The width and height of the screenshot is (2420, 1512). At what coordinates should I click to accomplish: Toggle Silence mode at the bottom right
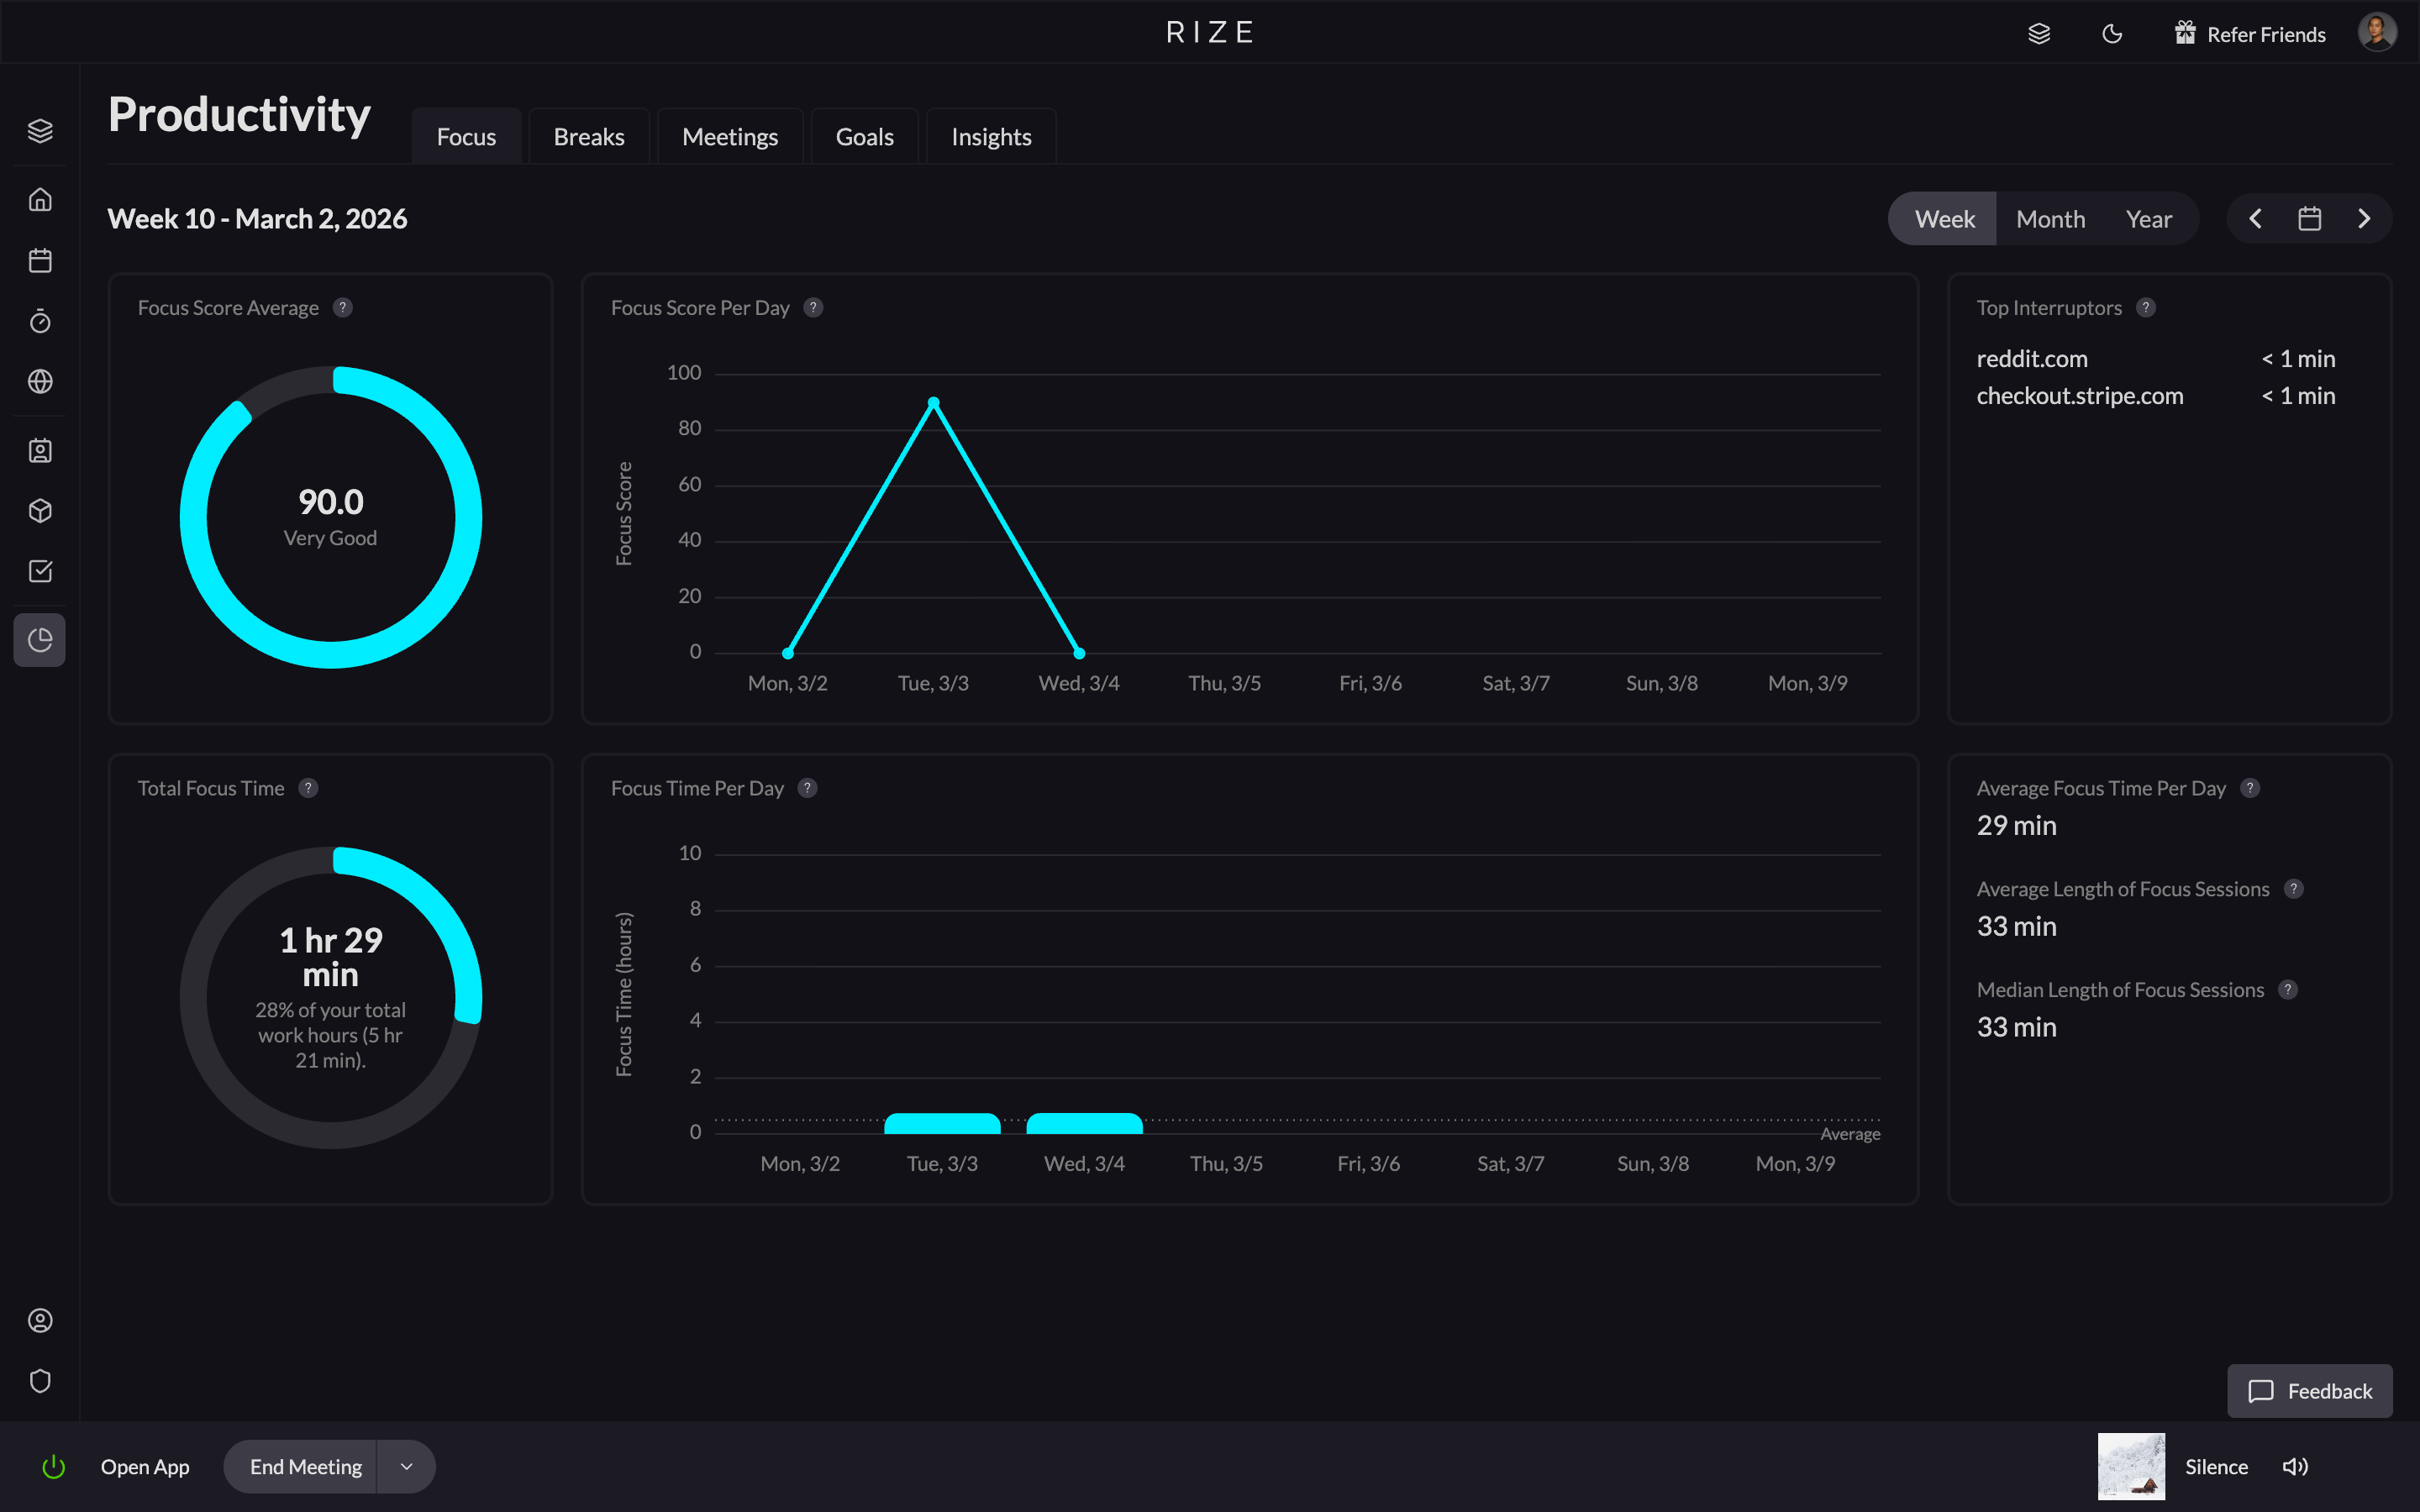[2216, 1466]
